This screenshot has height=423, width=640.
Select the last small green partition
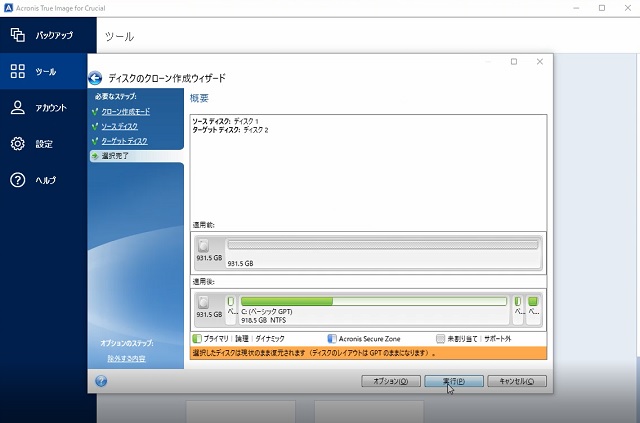click(x=533, y=309)
